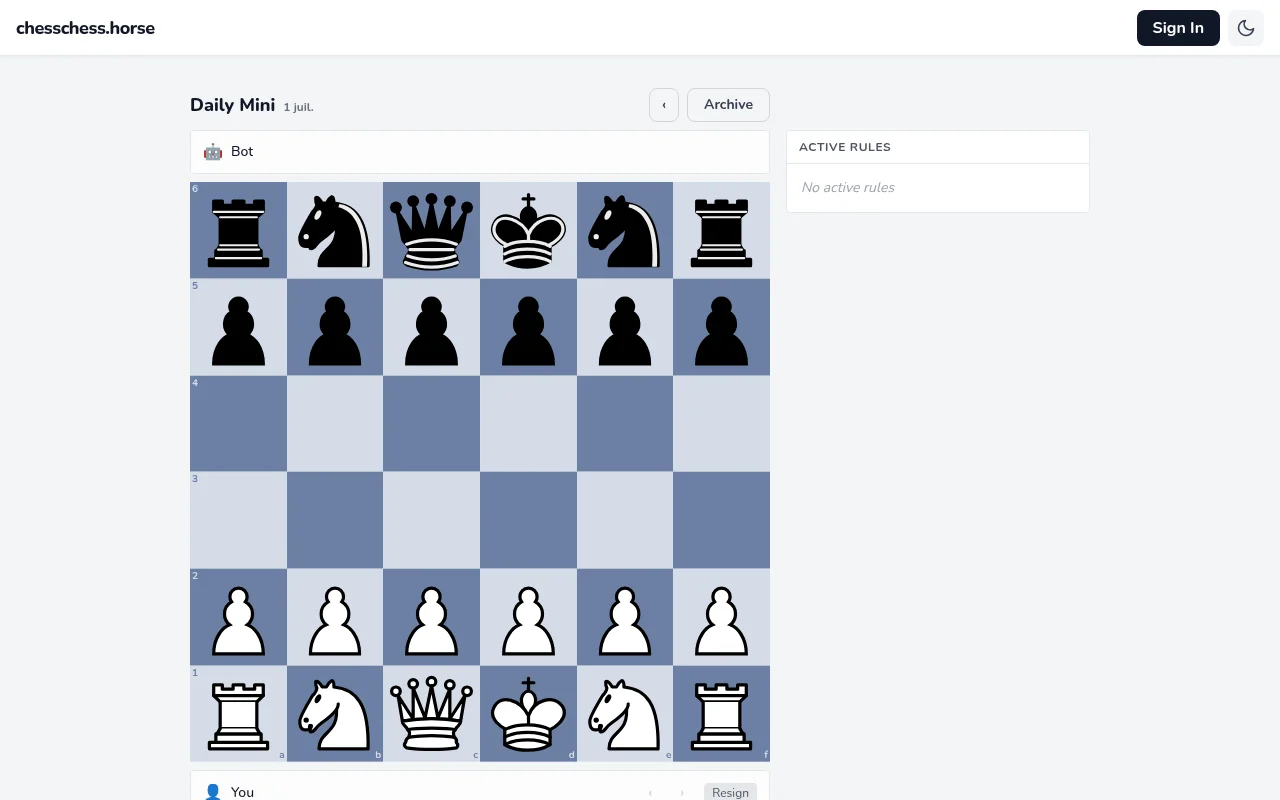1280x800 pixels.
Task: Select the white rook on f1
Action: [x=722, y=714]
